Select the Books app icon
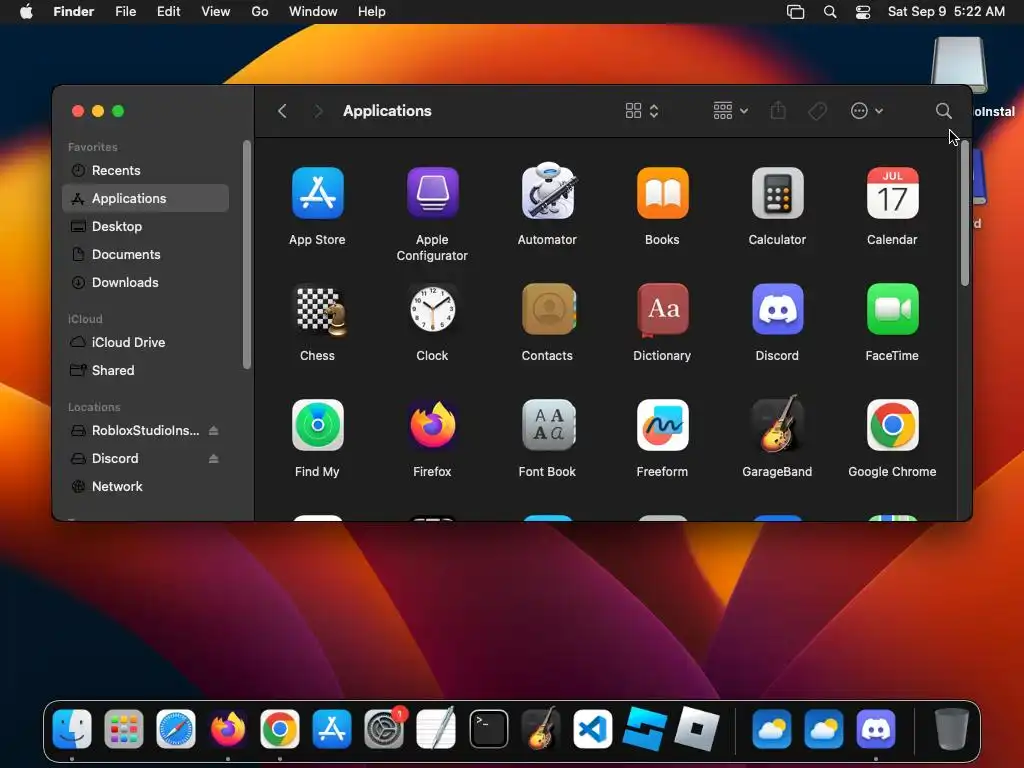1024x768 pixels. [662, 193]
